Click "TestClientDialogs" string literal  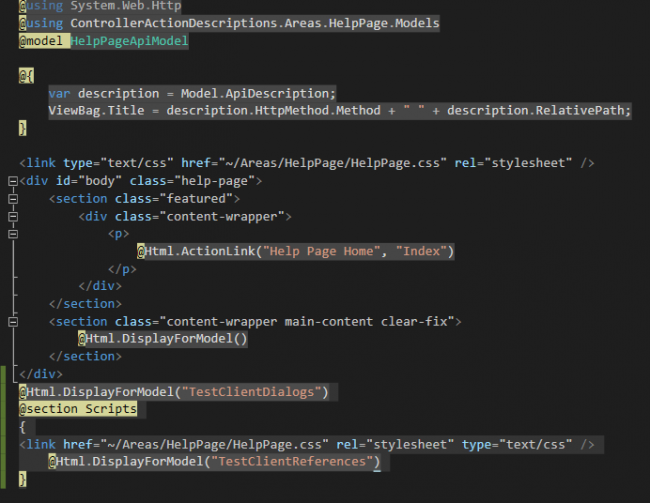coord(251,392)
